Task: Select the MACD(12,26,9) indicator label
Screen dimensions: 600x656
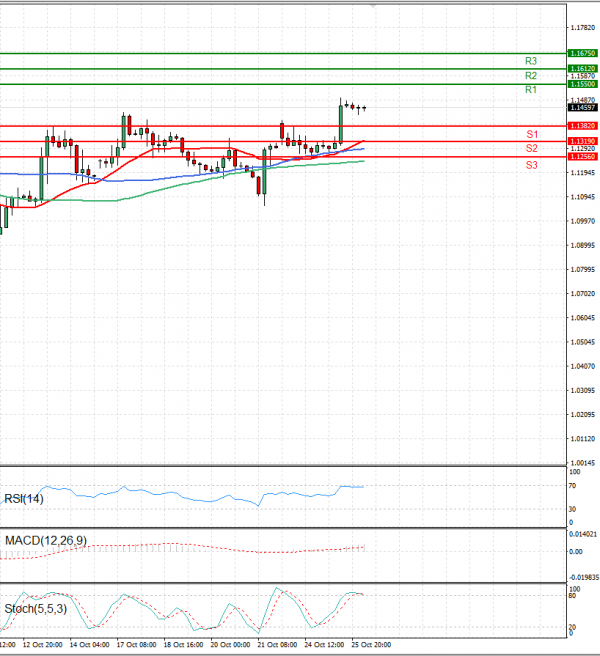Action: pos(45,541)
